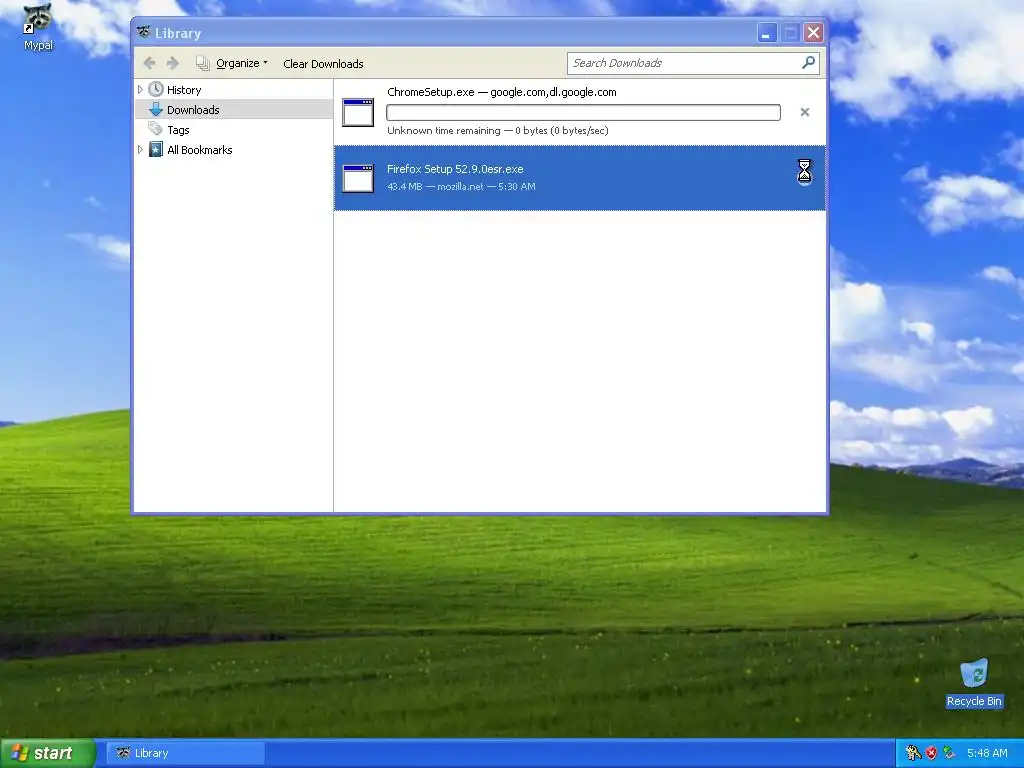The image size is (1024, 768).
Task: Click Clear Downloads button
Action: point(323,63)
